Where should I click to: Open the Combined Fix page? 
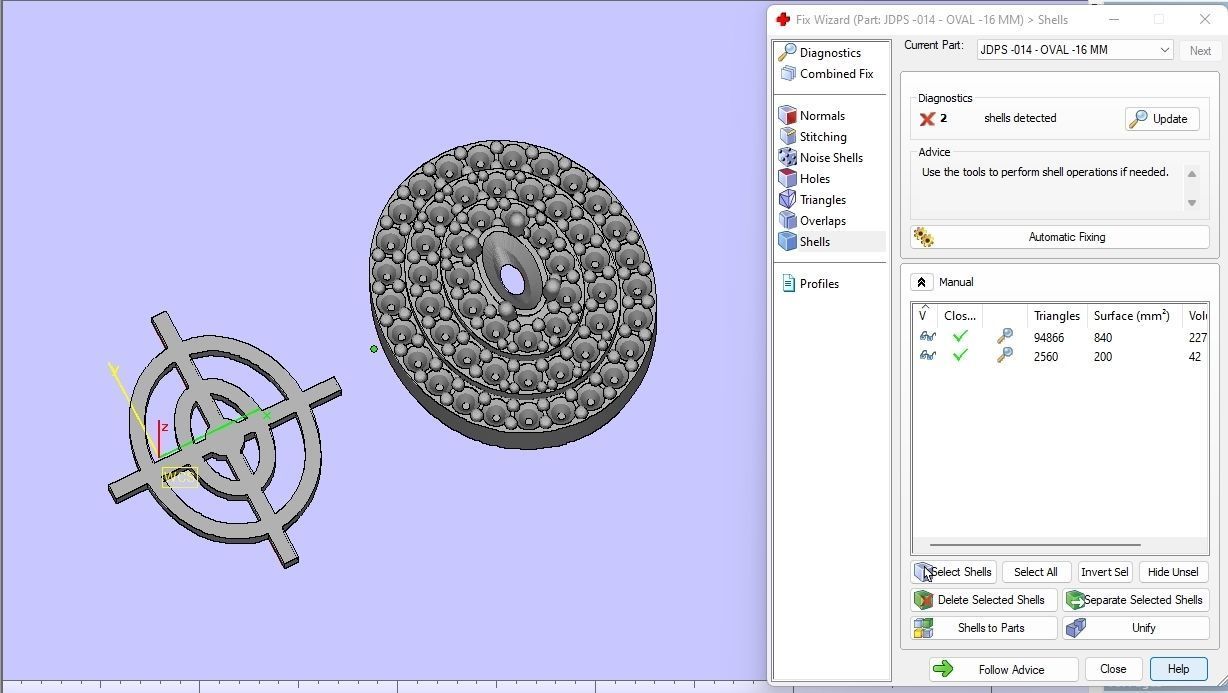coord(826,73)
